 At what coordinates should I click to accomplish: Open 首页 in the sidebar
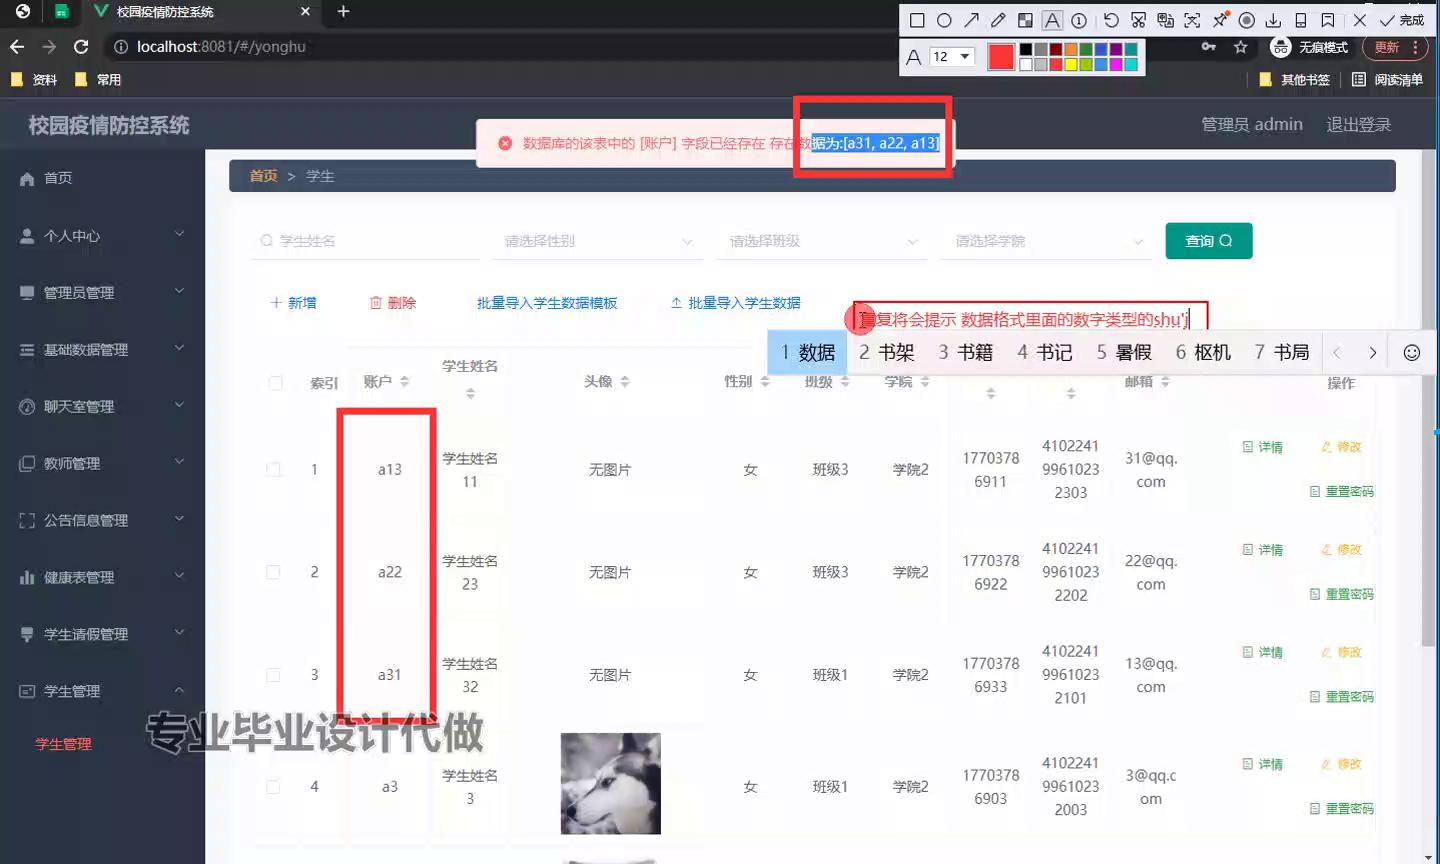(58, 178)
